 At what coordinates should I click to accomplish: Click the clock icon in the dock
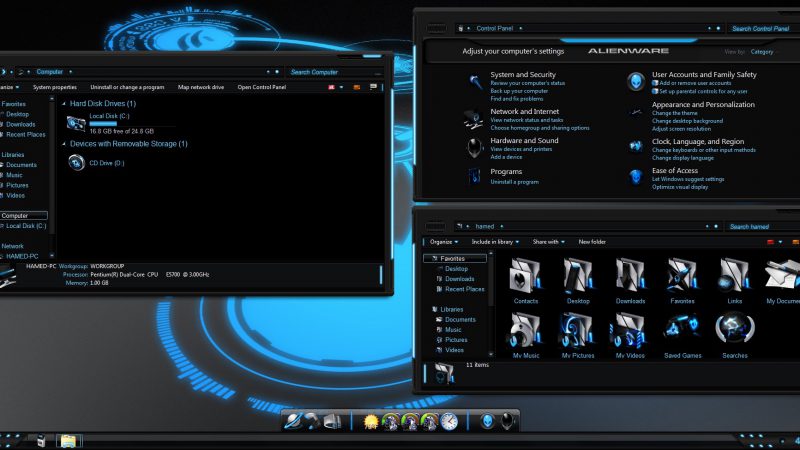(449, 421)
